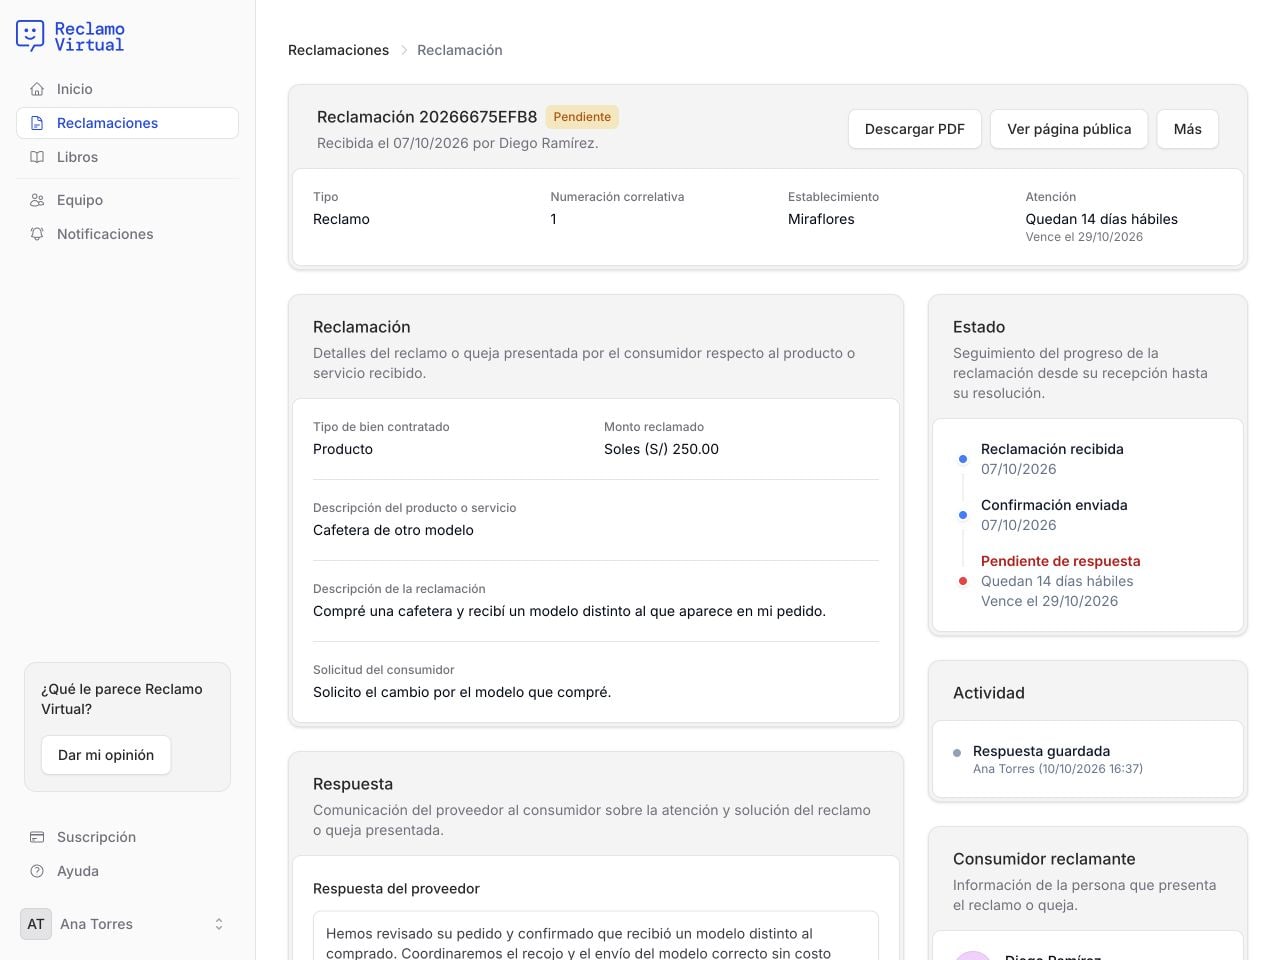Open Notificaciones in sidebar
The image size is (1280, 960).
click(127, 234)
